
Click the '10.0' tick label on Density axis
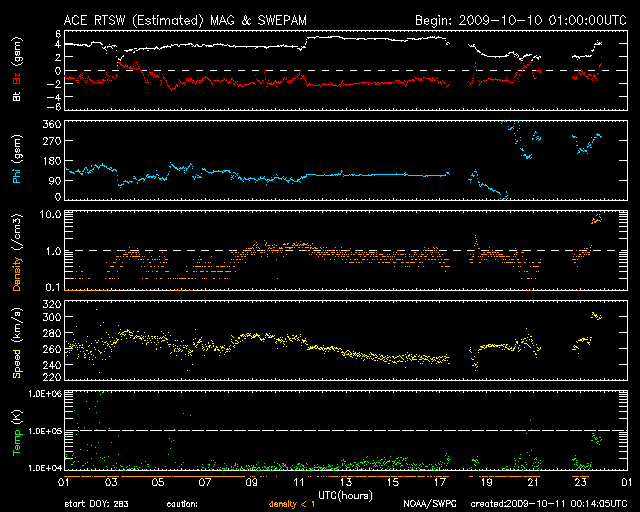pos(50,214)
